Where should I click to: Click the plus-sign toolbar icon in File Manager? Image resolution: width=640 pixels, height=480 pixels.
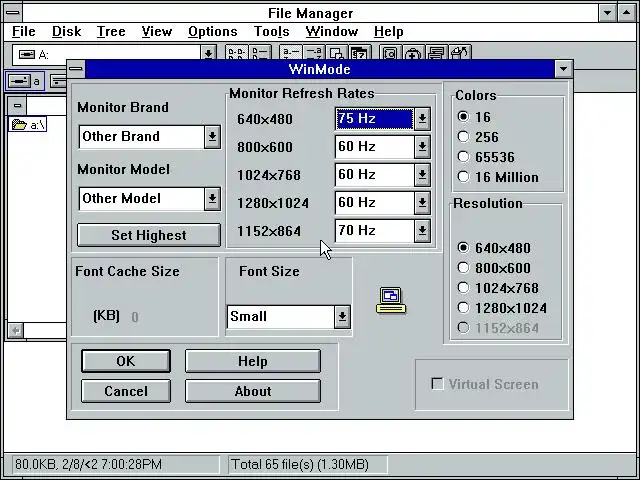[413, 52]
